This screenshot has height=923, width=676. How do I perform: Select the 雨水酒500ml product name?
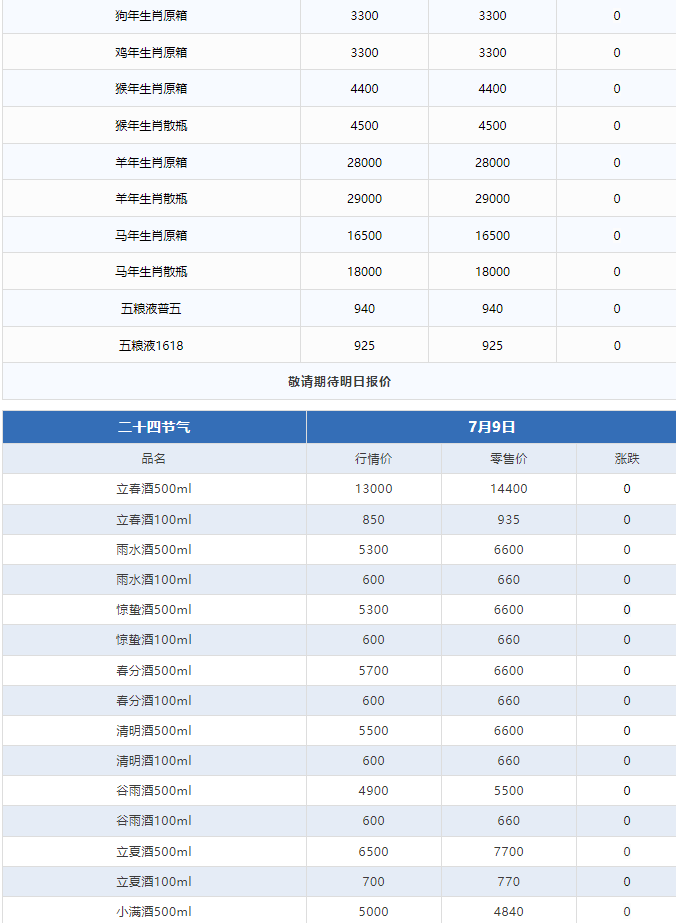click(154, 550)
